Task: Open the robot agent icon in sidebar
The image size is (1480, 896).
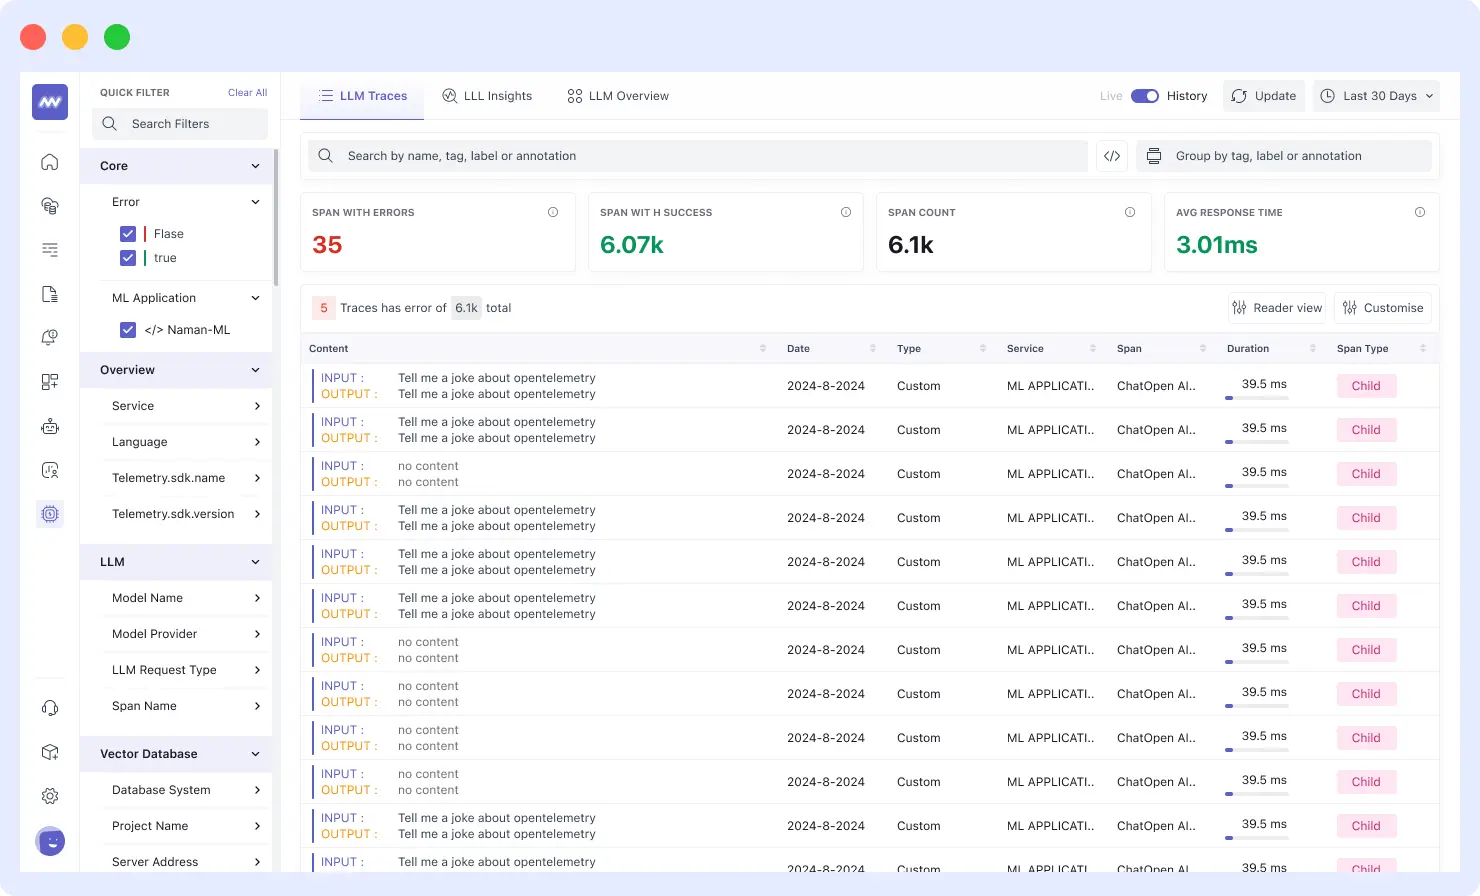Action: point(50,426)
